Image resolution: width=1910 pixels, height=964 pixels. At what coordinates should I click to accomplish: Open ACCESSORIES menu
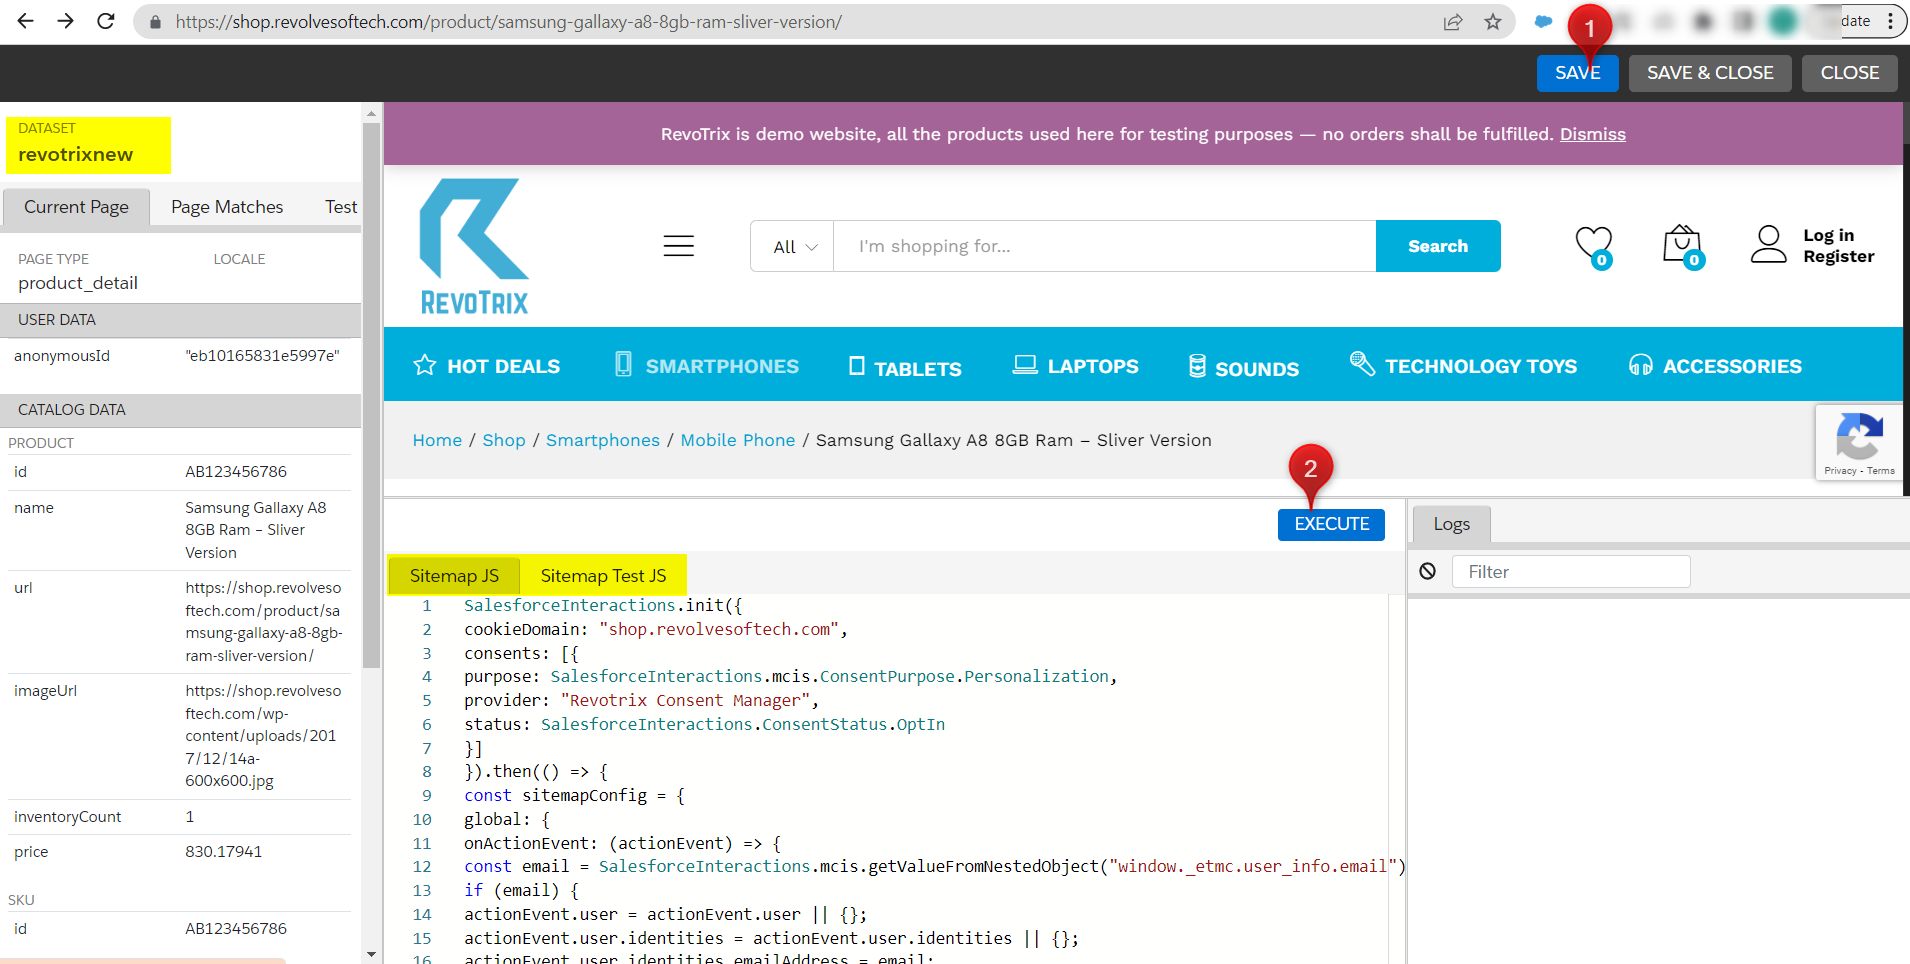coord(1715,366)
